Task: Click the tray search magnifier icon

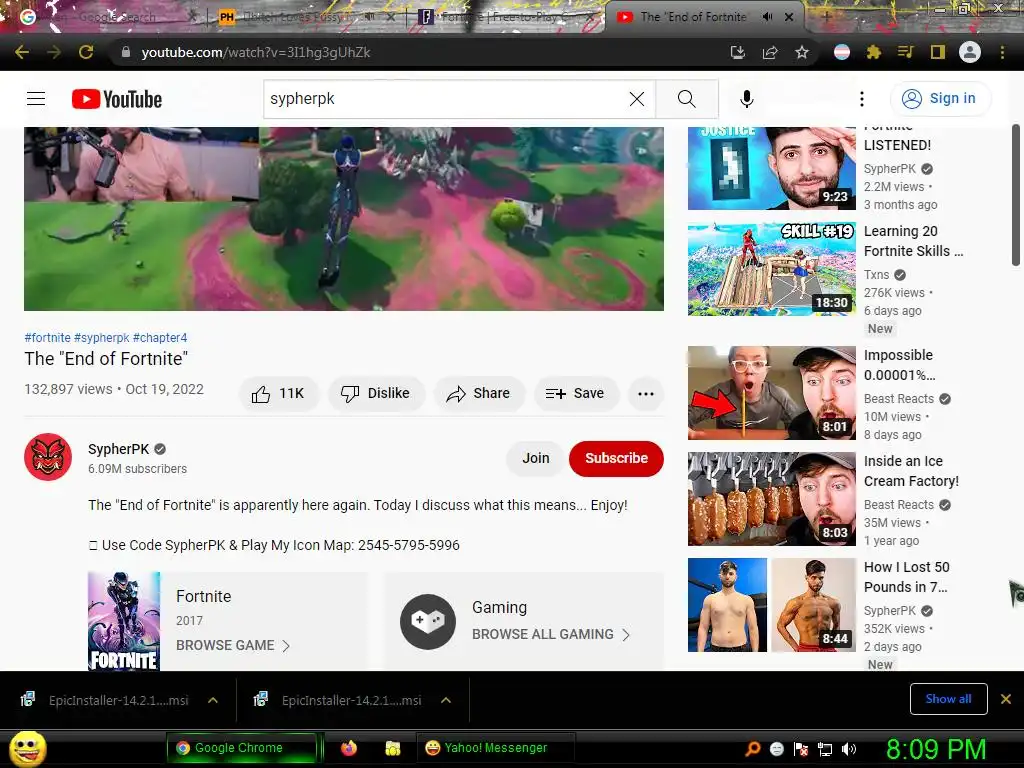Action: click(x=753, y=748)
